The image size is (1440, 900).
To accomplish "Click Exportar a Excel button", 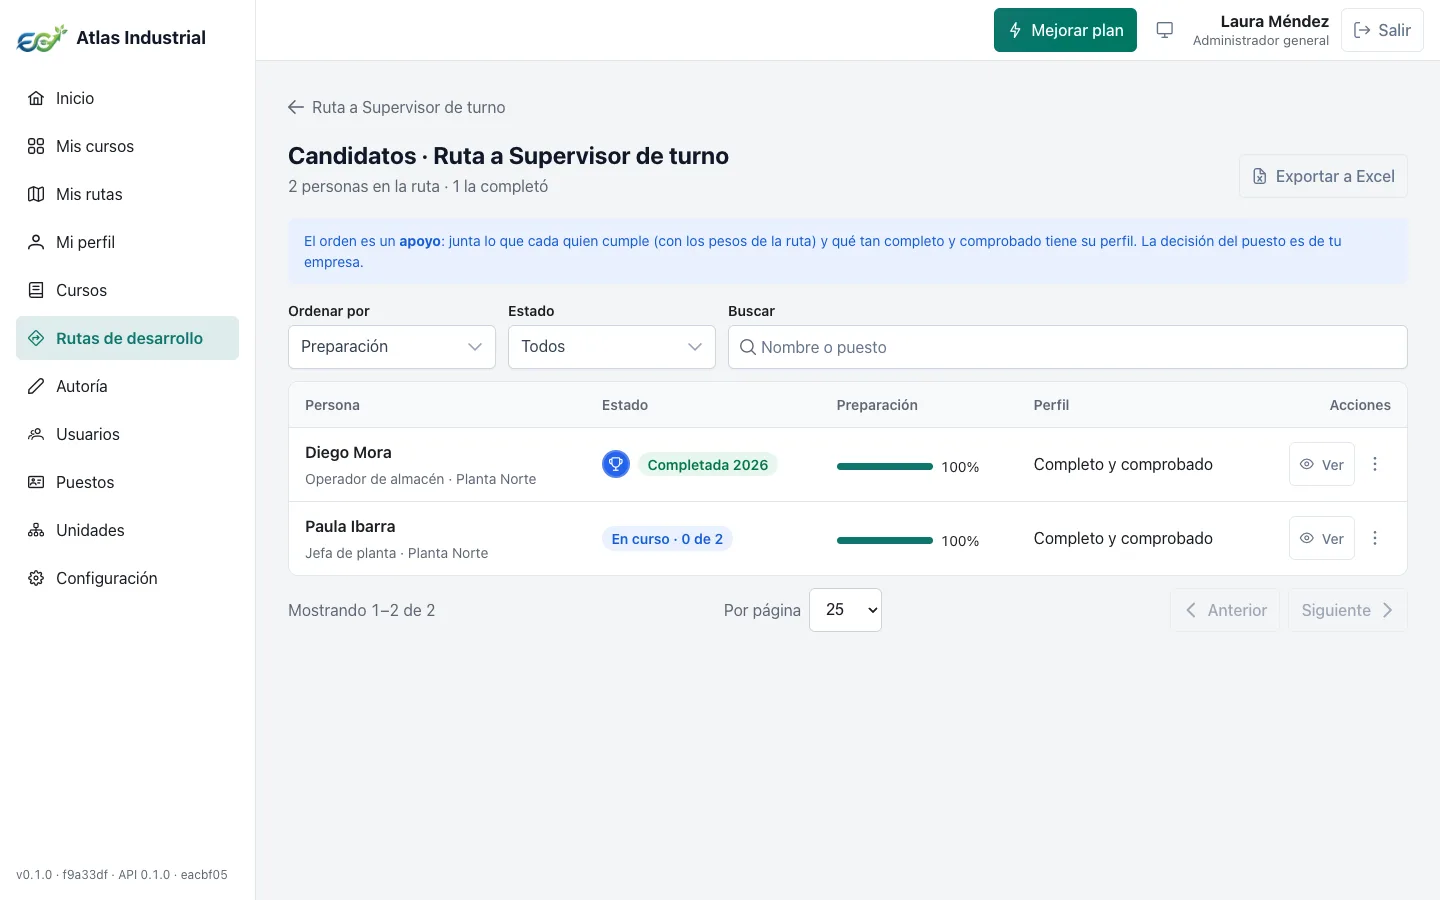I will 1323,176.
